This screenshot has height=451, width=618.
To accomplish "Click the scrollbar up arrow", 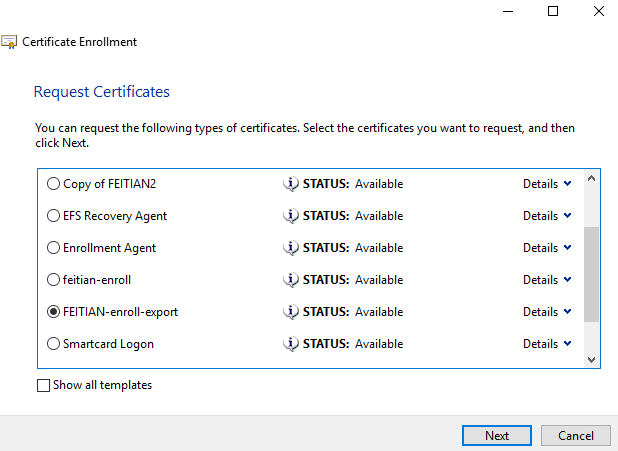I will (x=591, y=179).
